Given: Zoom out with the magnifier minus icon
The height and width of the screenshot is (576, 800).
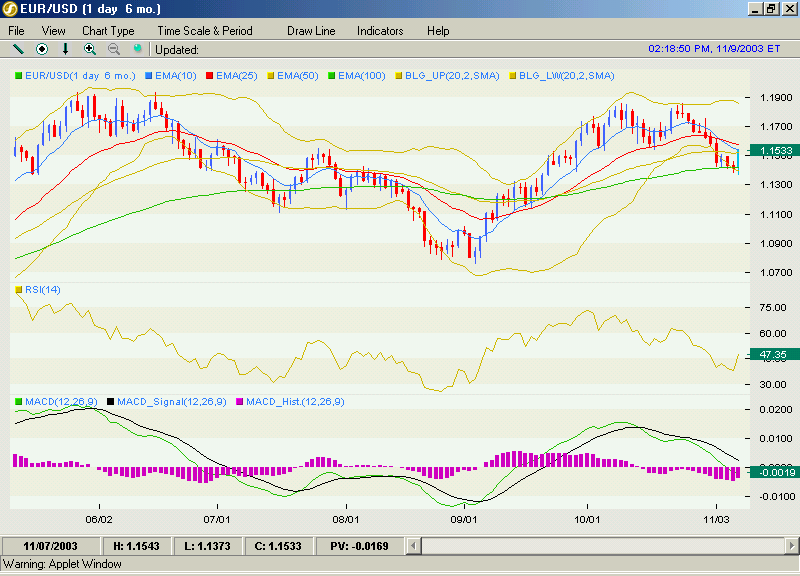Looking at the screenshot, I should pyautogui.click(x=114, y=49).
